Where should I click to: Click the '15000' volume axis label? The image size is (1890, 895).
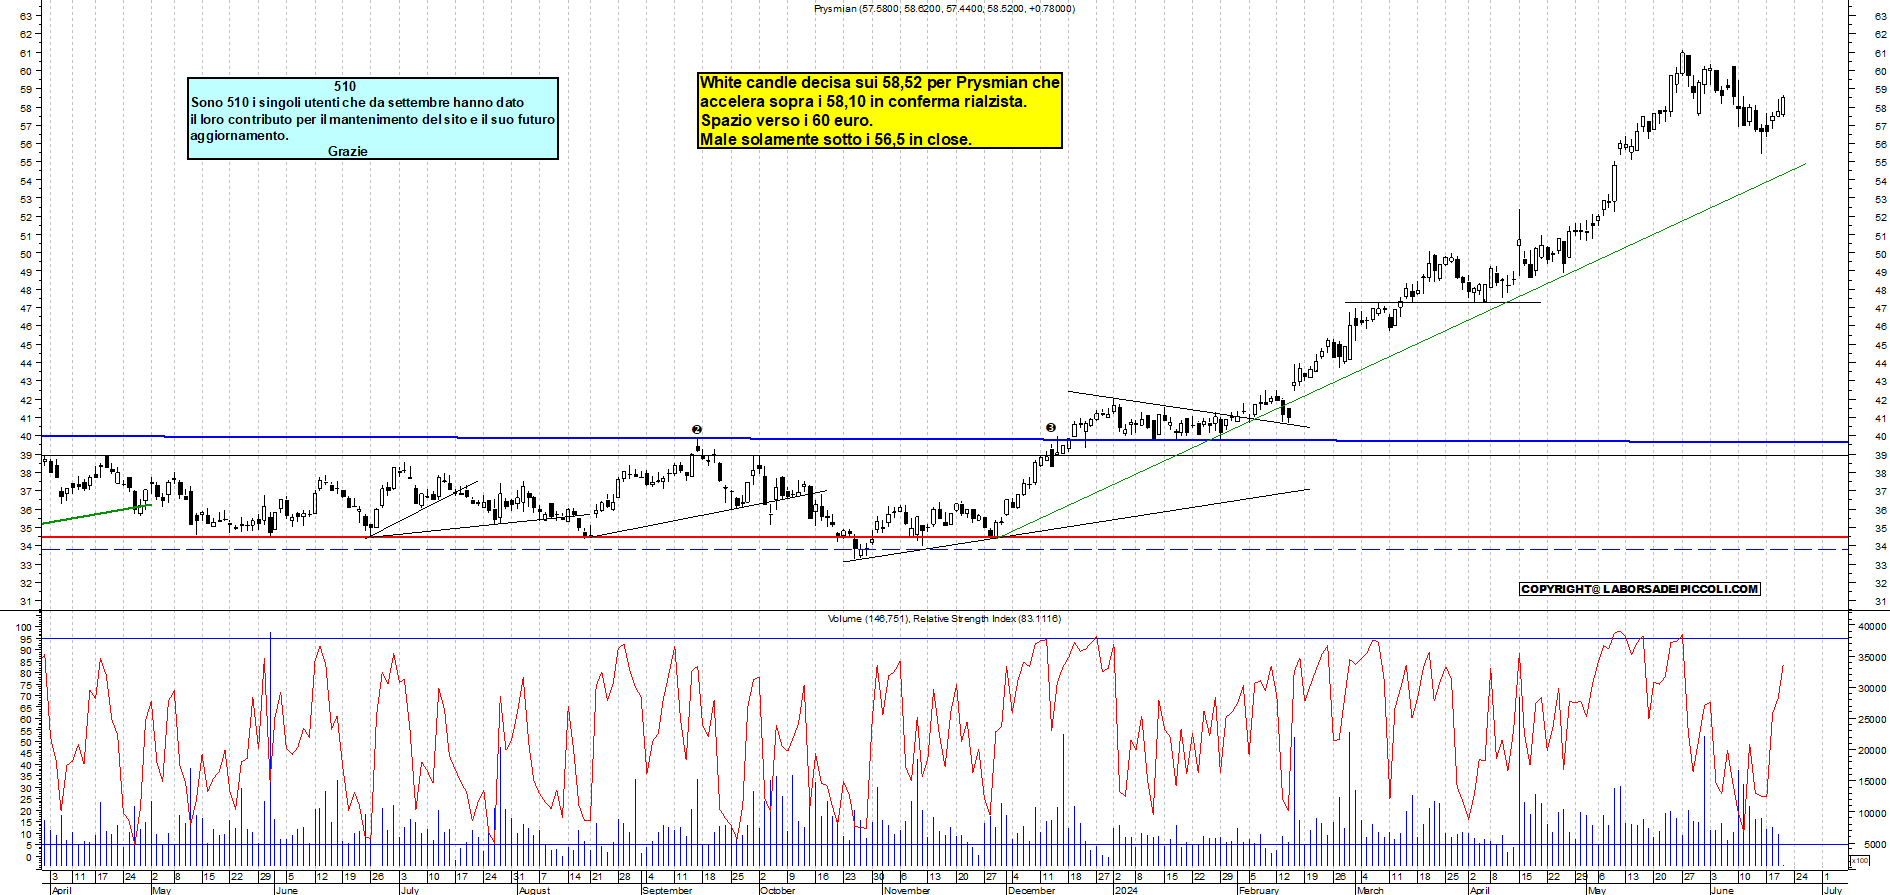tap(1872, 782)
